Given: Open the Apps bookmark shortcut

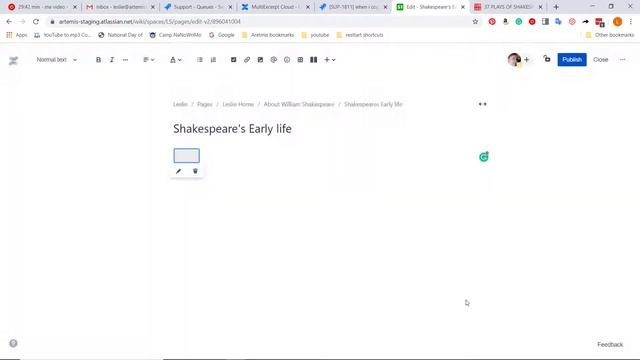Looking at the screenshot, I should [x=17, y=35].
